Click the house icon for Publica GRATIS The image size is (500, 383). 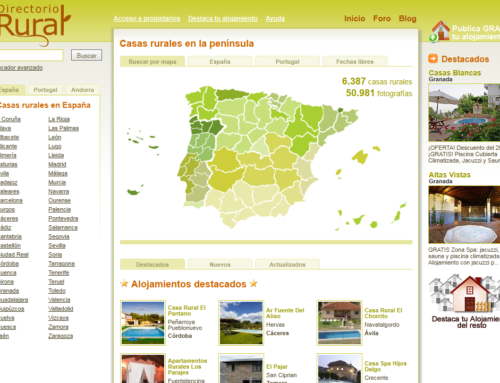(x=440, y=31)
